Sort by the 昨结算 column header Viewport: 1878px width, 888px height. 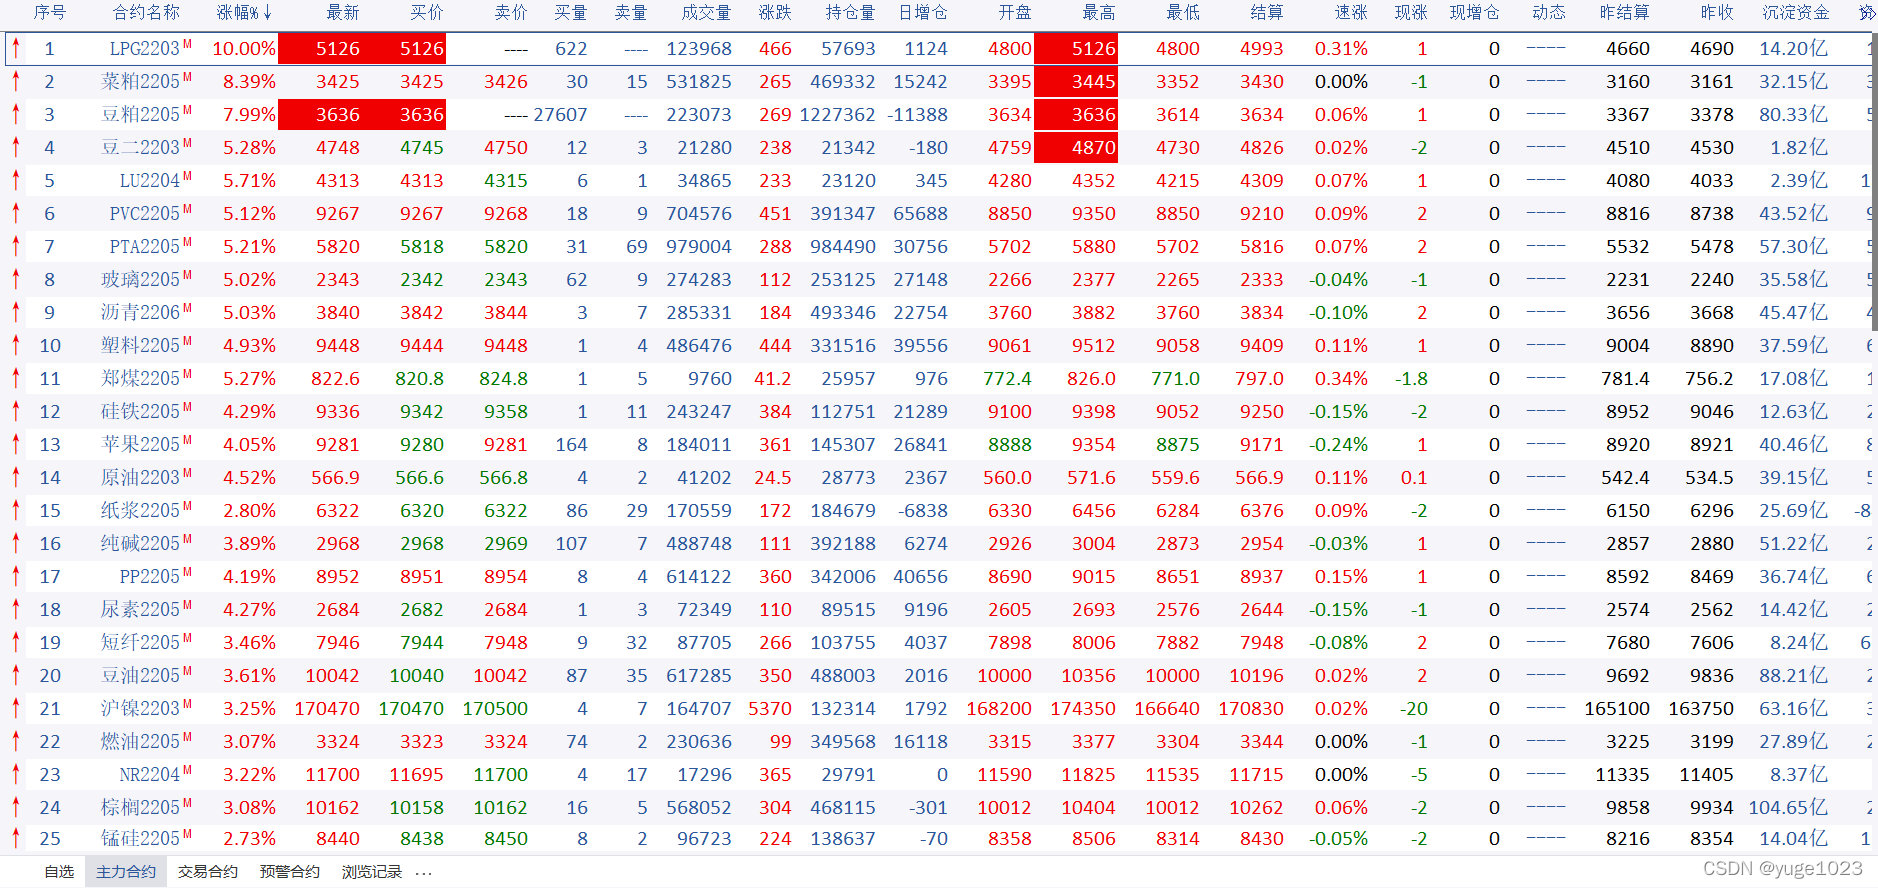click(1625, 13)
